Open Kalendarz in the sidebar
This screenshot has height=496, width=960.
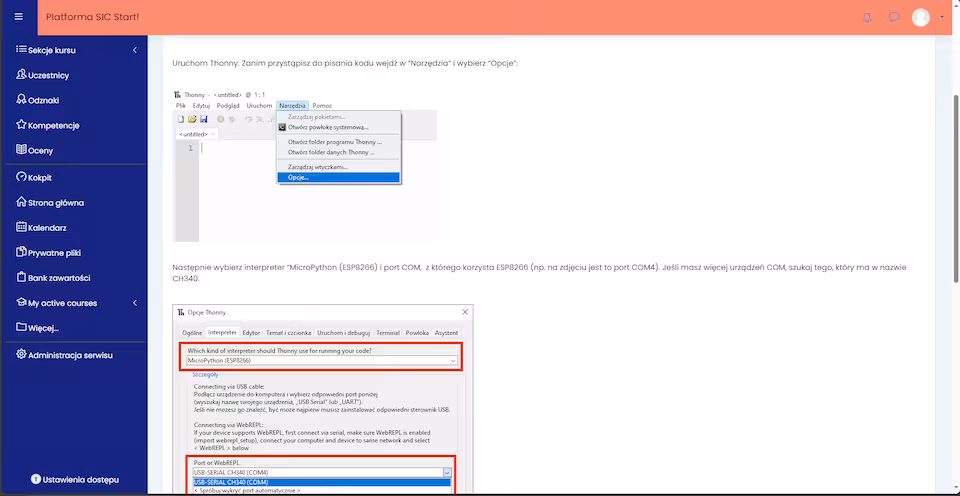tap(47, 228)
